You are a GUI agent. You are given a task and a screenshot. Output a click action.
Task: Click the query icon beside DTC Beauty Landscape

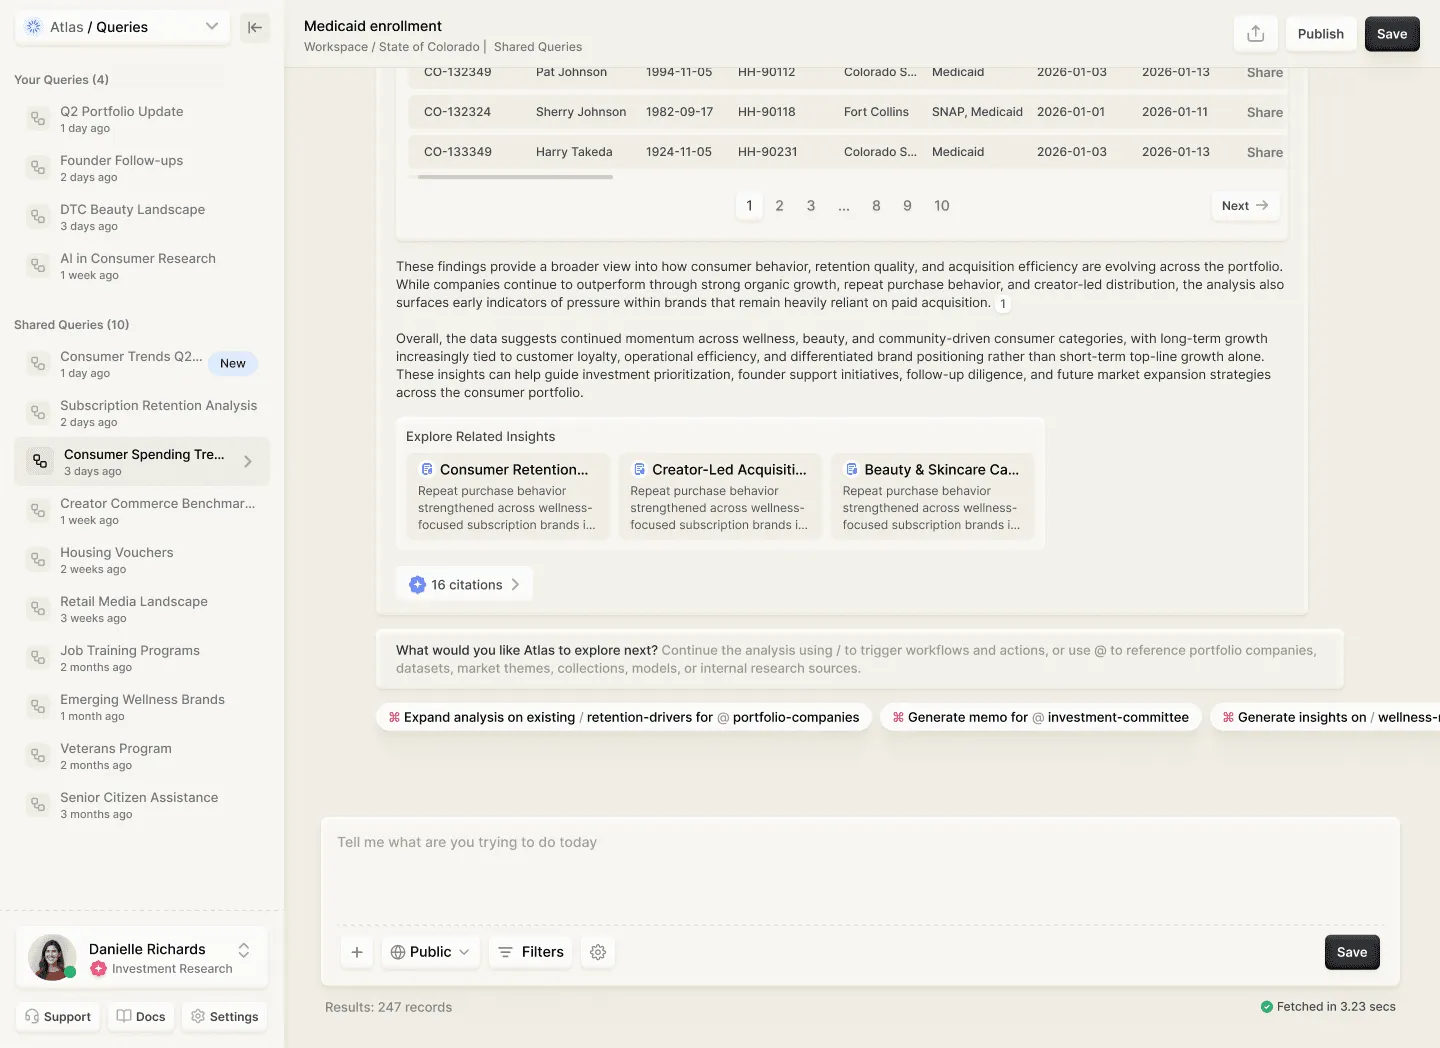pos(38,217)
